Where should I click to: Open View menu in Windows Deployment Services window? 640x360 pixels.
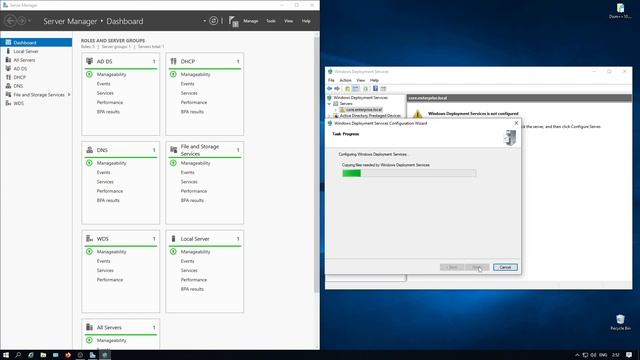pyautogui.click(x=360, y=80)
